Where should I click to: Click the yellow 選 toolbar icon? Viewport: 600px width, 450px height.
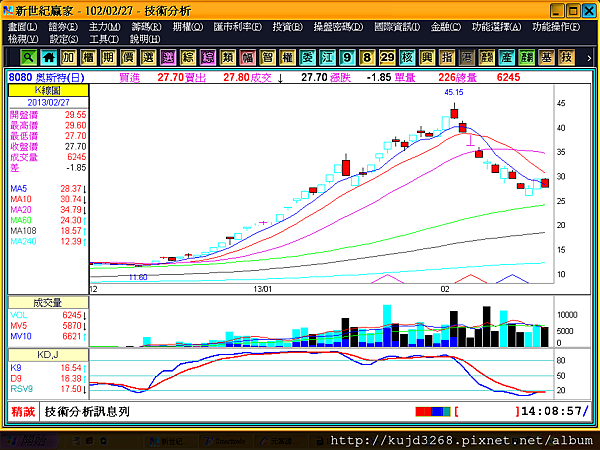coord(148,58)
